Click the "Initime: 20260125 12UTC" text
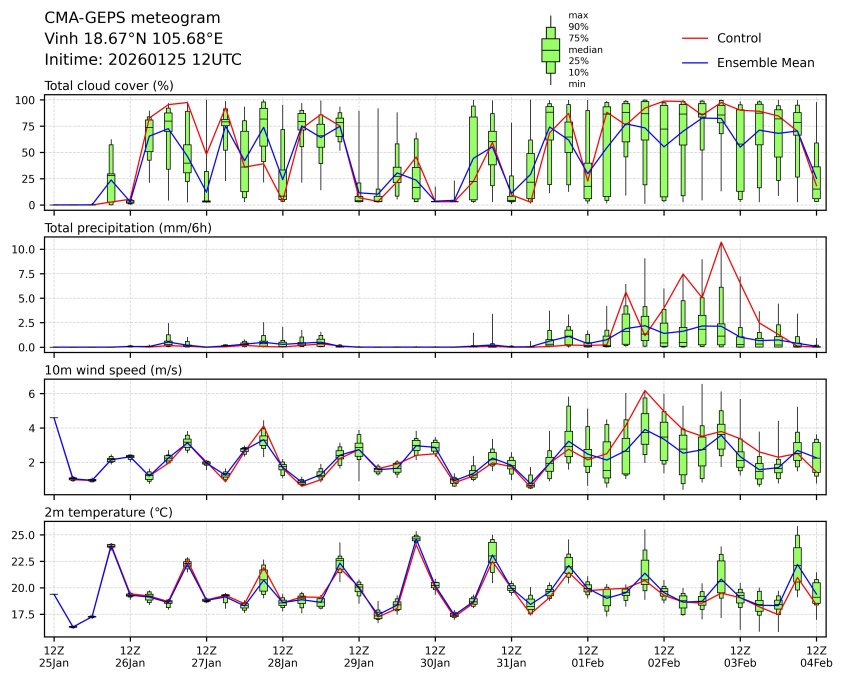 pos(143,60)
